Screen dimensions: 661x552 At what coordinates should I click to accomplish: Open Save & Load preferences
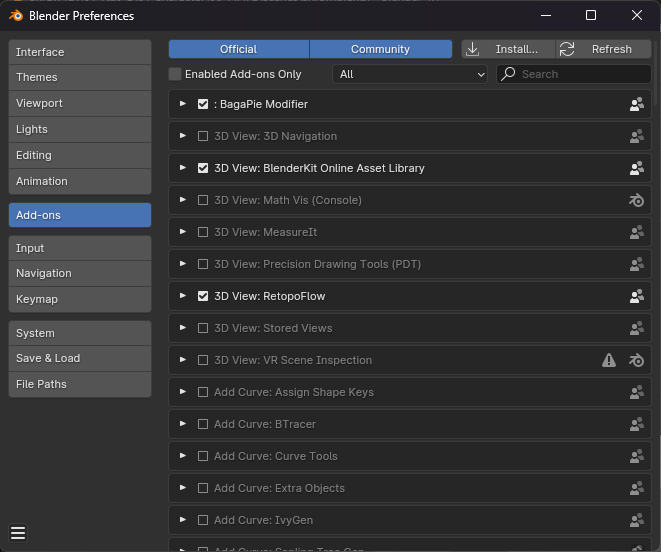pyautogui.click(x=80, y=358)
